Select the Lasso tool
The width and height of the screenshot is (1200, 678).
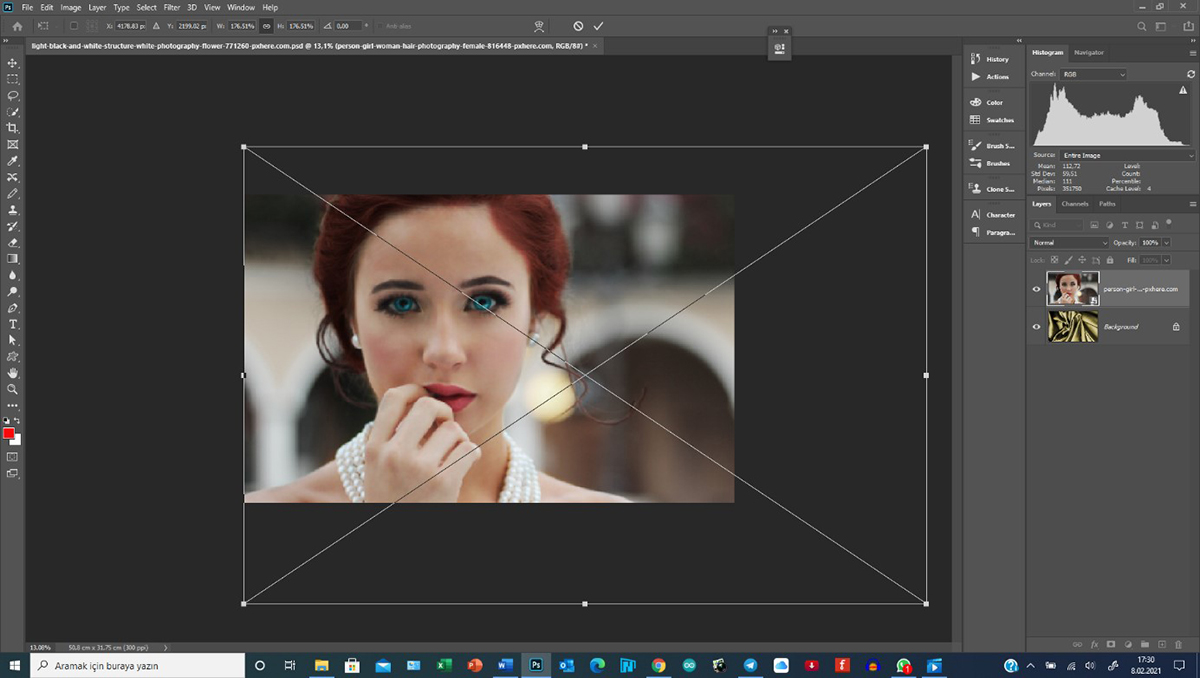pos(13,95)
